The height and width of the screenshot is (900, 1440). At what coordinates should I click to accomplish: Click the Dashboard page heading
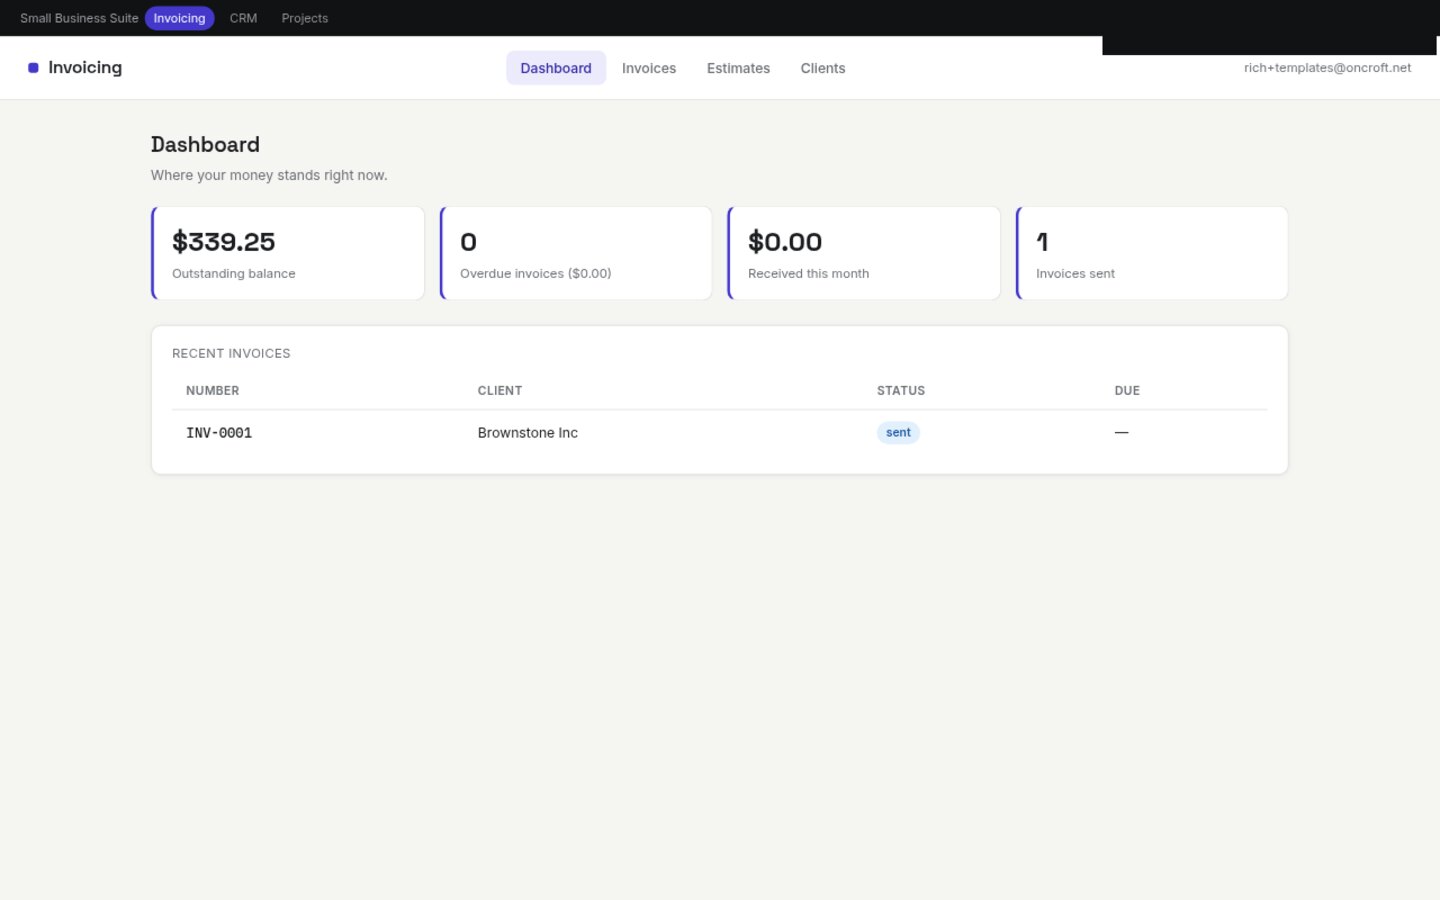(x=205, y=144)
